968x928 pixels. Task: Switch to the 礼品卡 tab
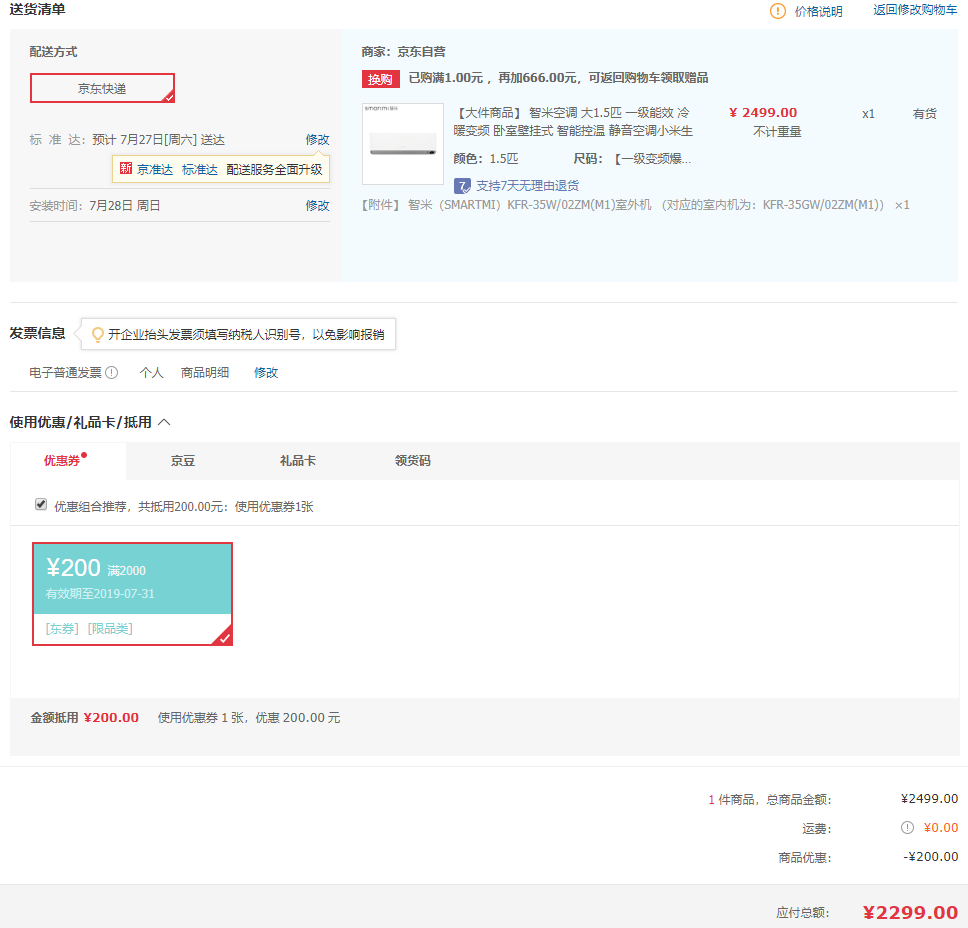pyautogui.click(x=298, y=461)
